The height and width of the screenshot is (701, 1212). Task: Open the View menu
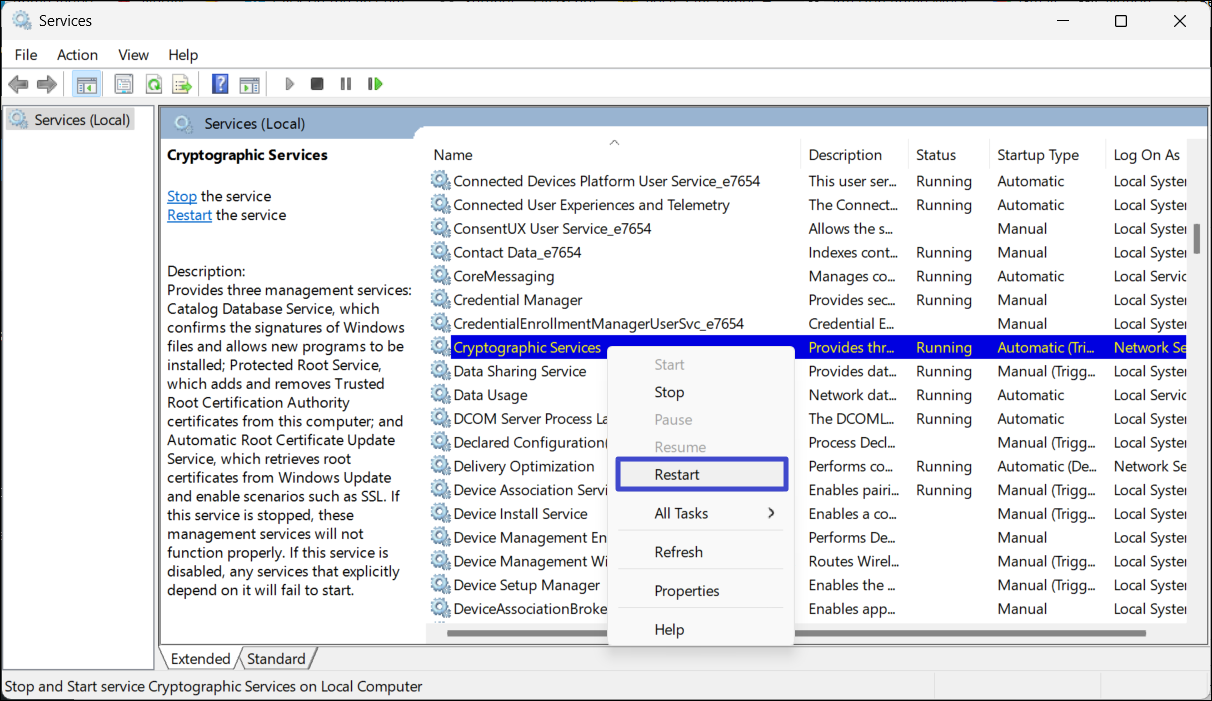point(133,55)
